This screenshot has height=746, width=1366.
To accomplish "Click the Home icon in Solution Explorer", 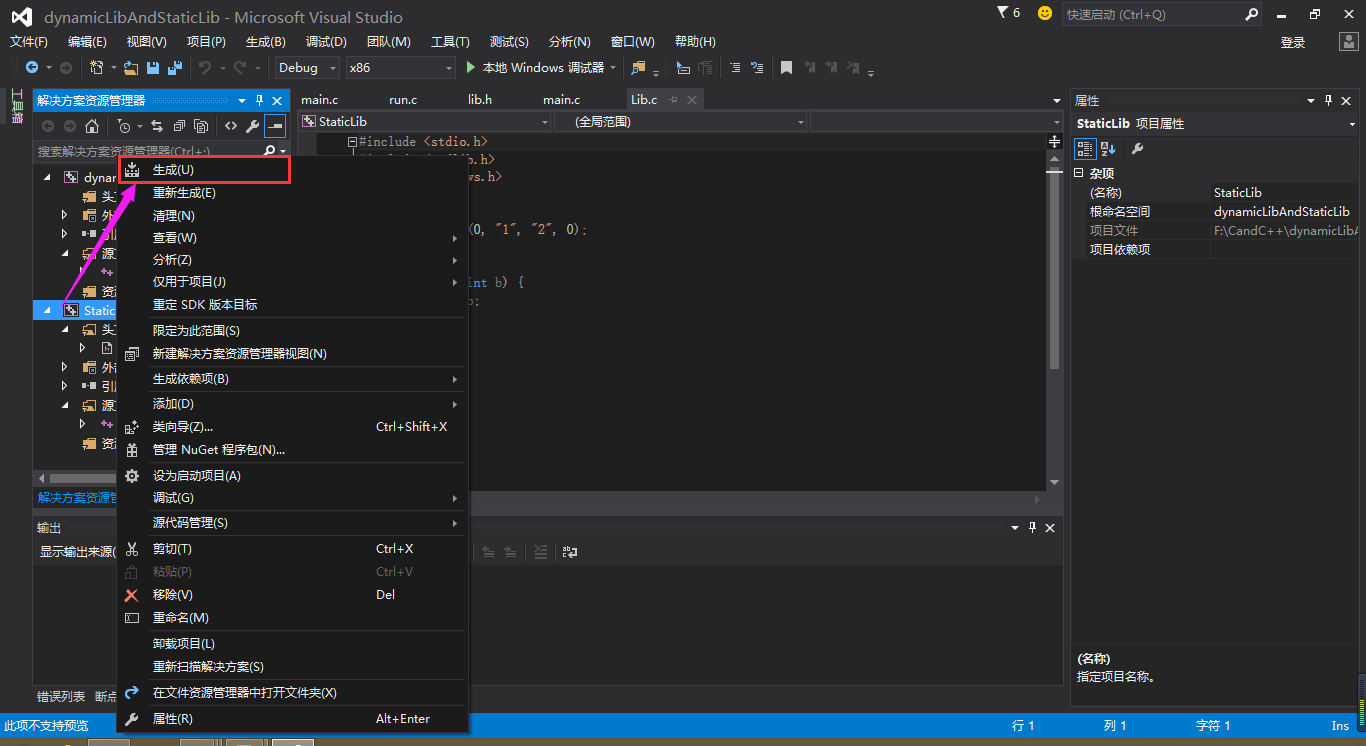I will pyautogui.click(x=92, y=126).
